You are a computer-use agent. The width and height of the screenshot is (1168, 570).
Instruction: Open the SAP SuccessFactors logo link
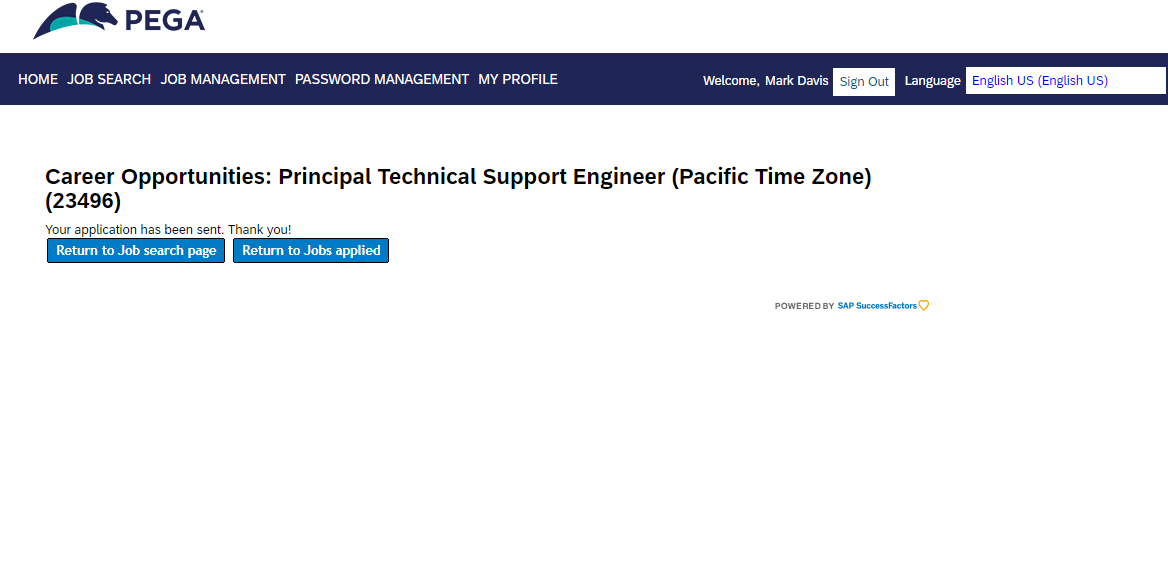877,306
